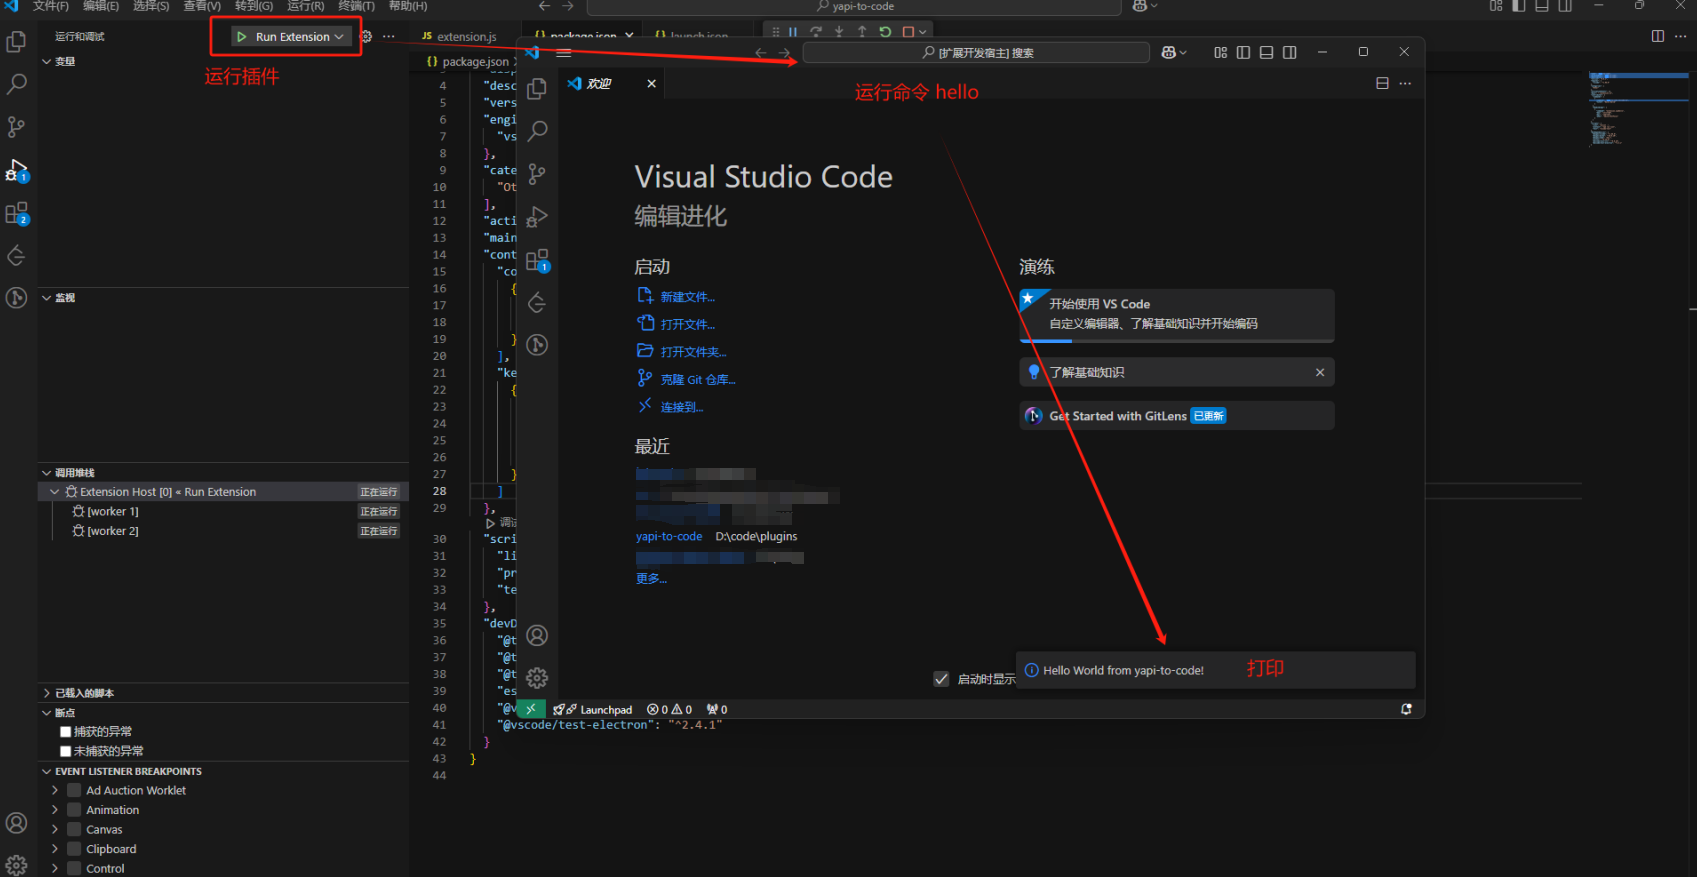The width and height of the screenshot is (1697, 877).
Task: Open the File menu
Action: pos(51,6)
